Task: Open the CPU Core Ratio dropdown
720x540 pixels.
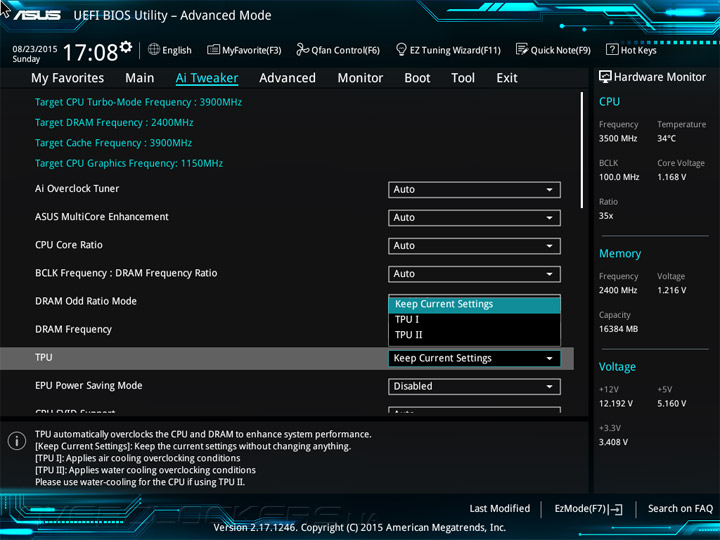Action: 474,246
